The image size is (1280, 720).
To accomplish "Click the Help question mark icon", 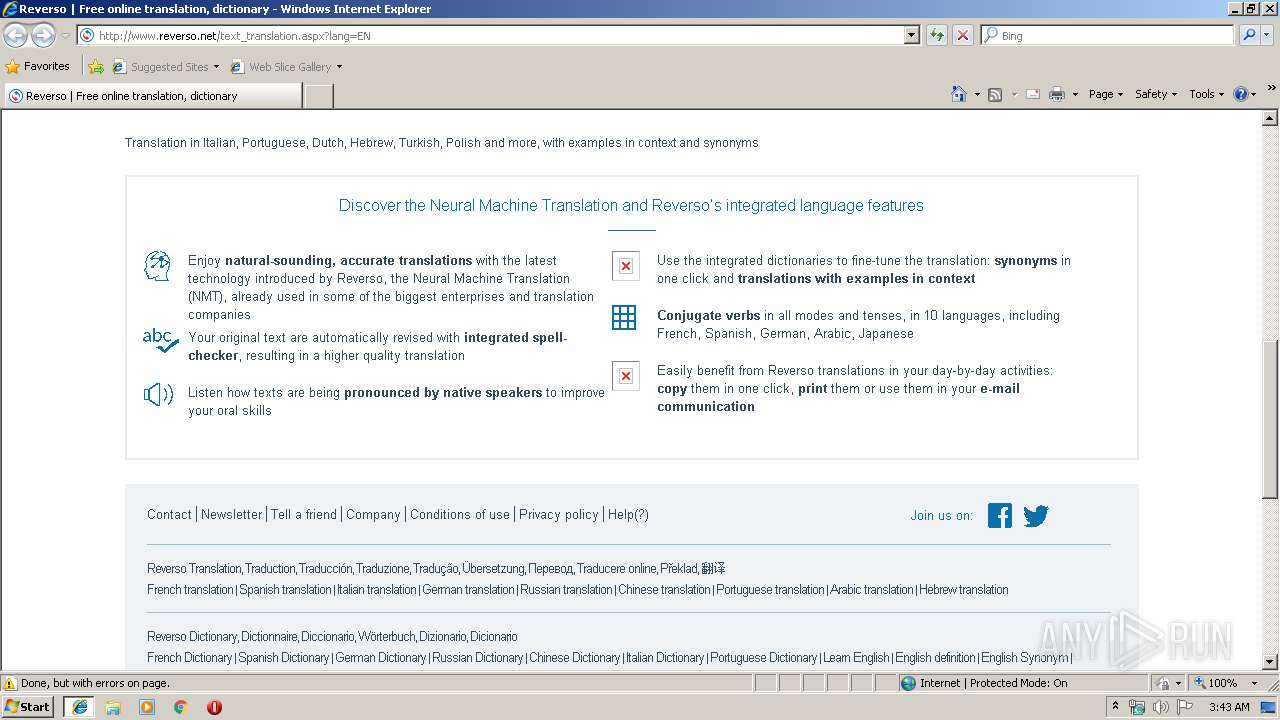I will [1241, 94].
